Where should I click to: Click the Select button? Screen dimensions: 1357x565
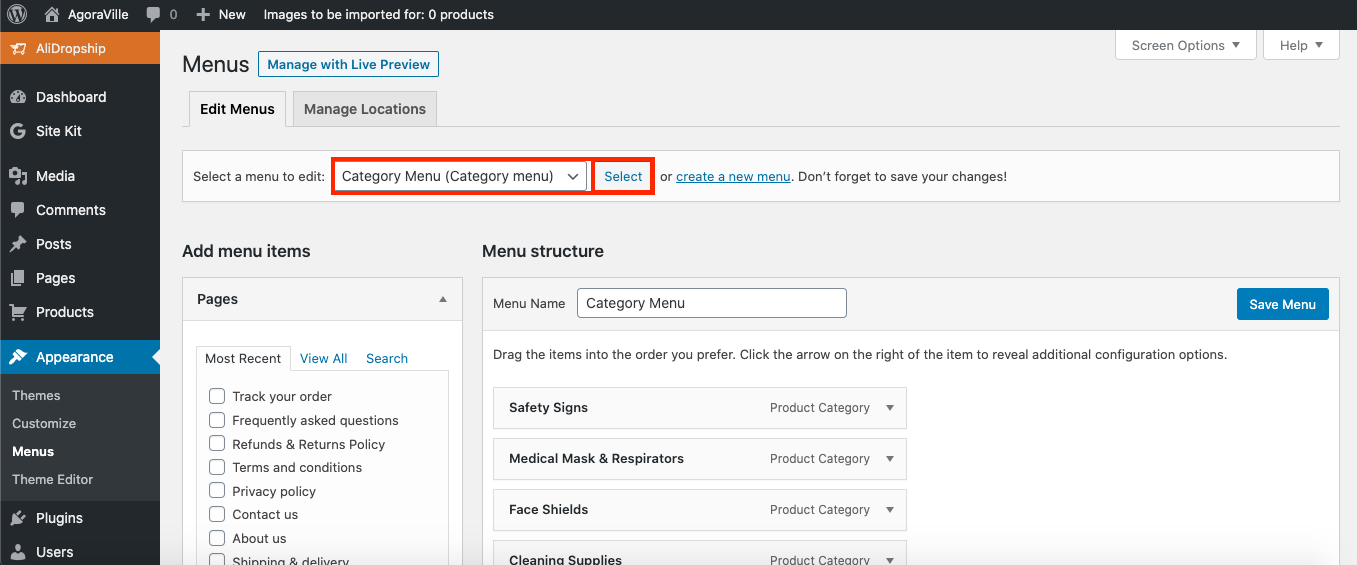[x=623, y=176]
